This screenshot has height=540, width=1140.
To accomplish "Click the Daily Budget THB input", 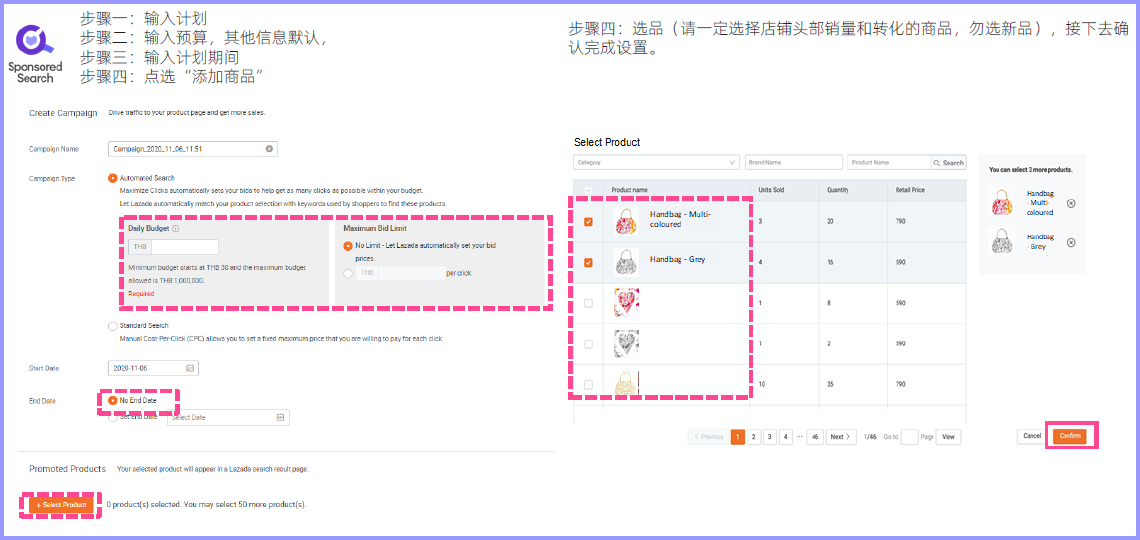I will click(185, 247).
